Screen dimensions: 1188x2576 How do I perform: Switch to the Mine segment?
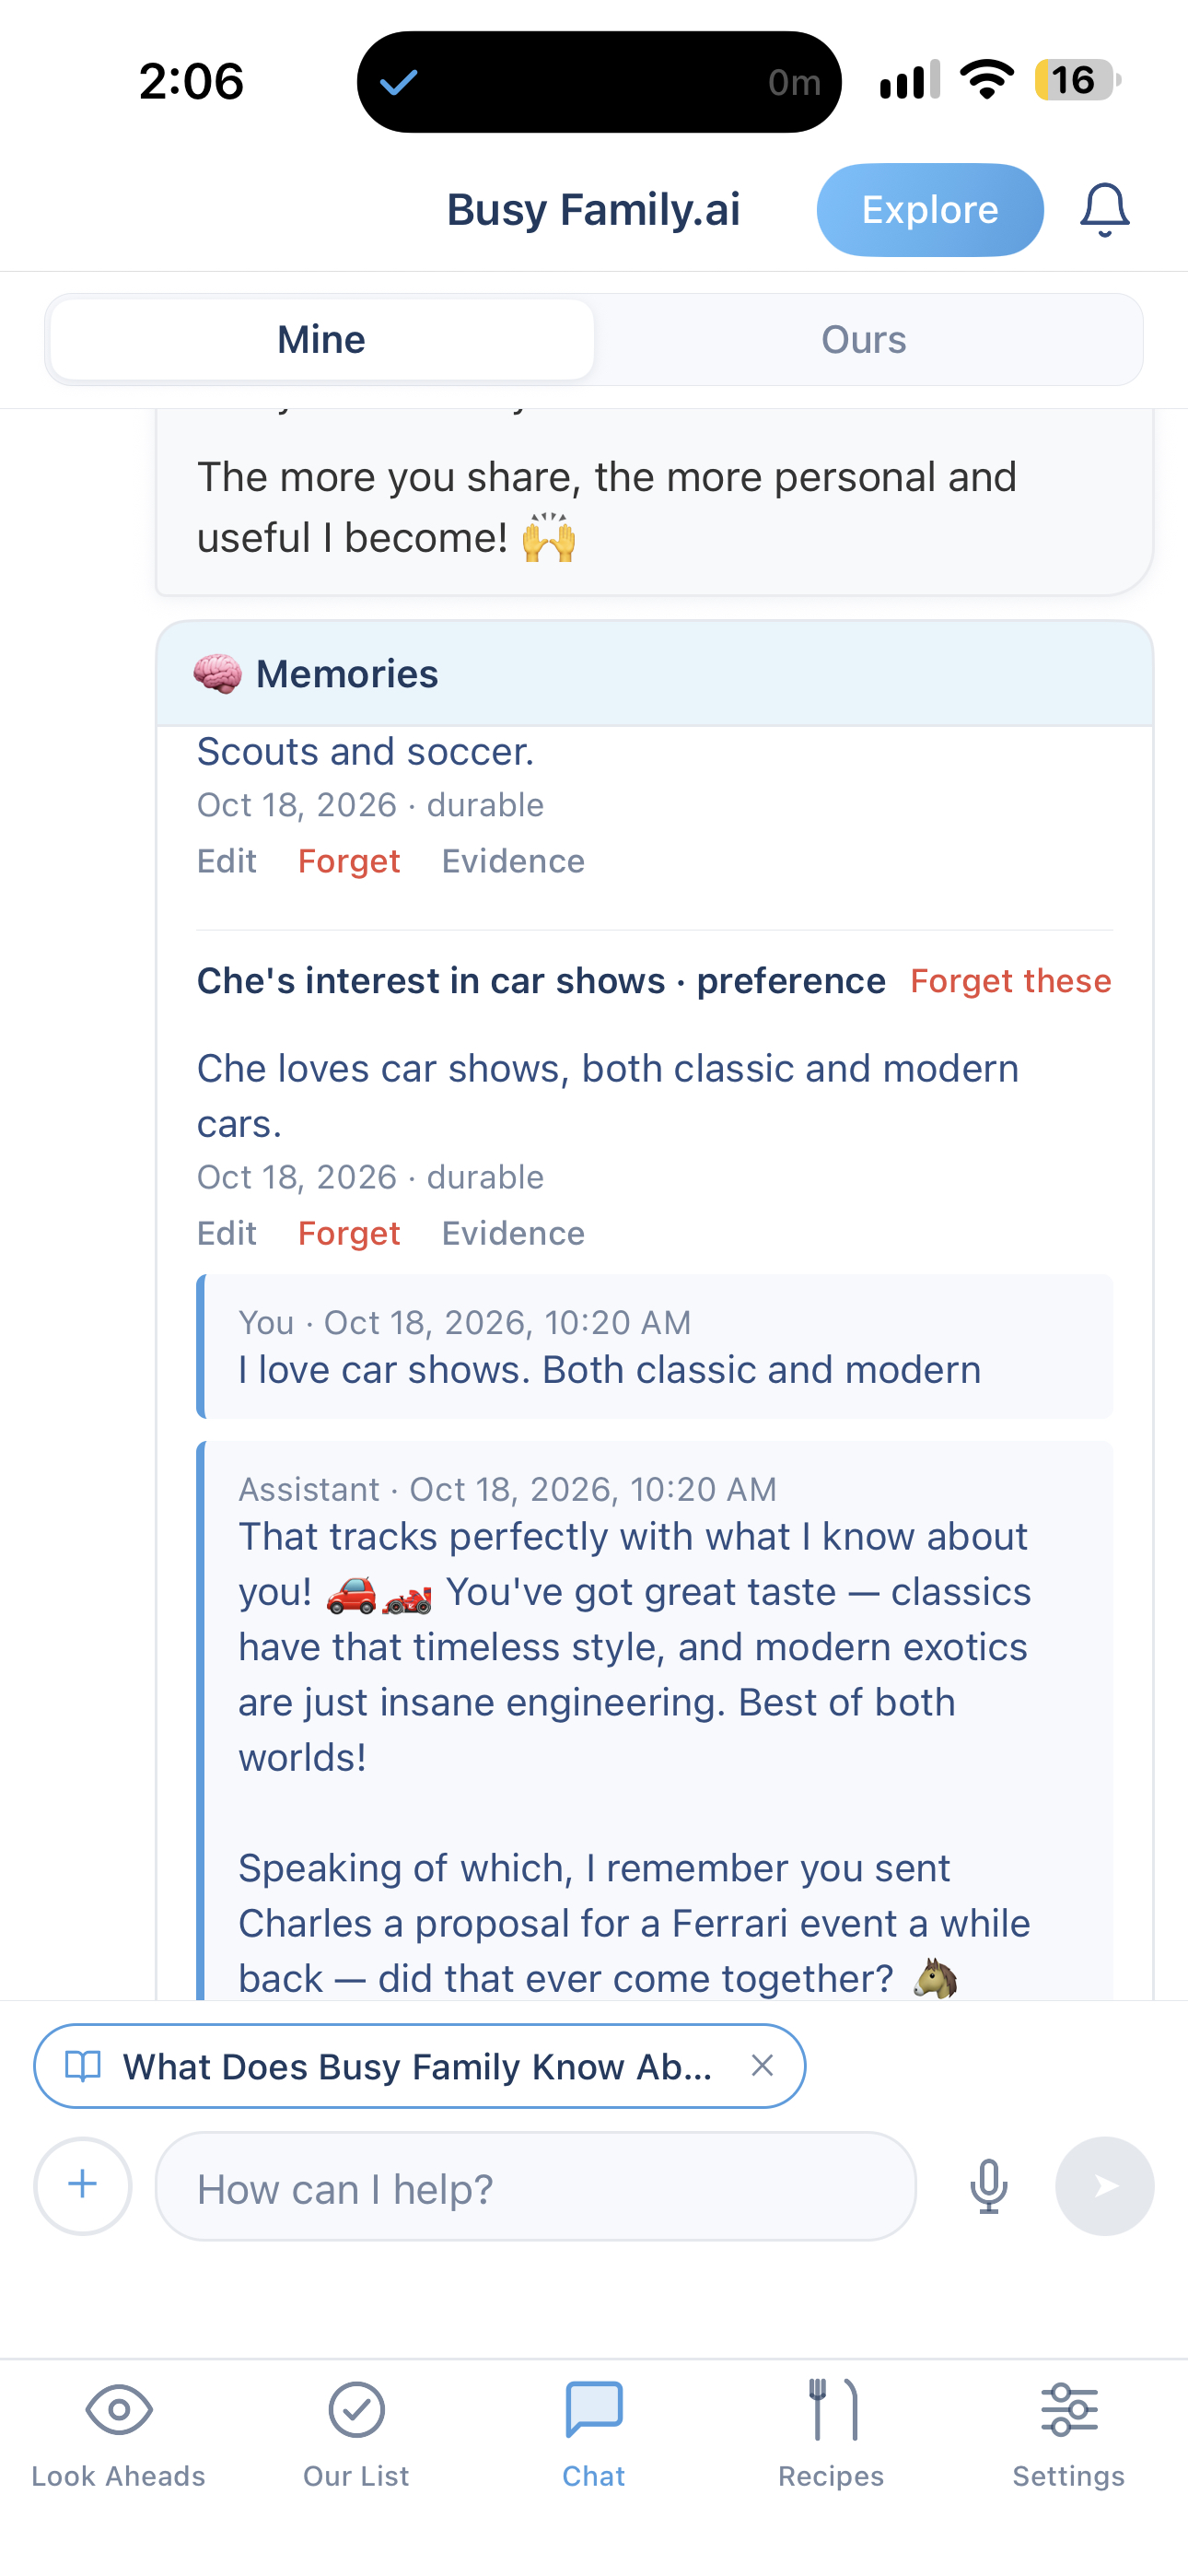pos(321,340)
